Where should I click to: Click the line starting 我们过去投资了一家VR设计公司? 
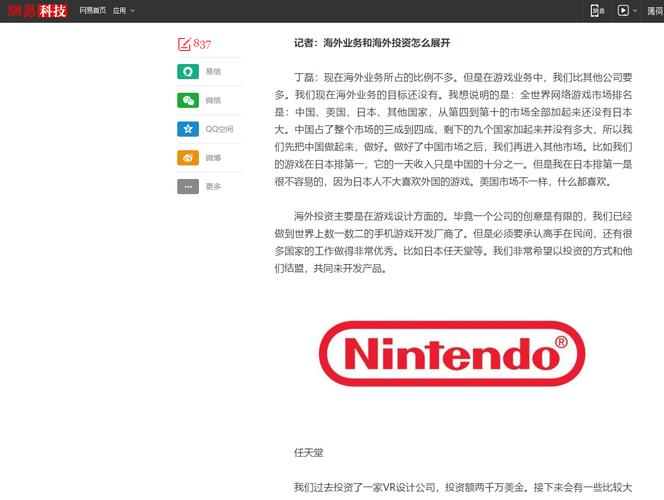click(463, 487)
